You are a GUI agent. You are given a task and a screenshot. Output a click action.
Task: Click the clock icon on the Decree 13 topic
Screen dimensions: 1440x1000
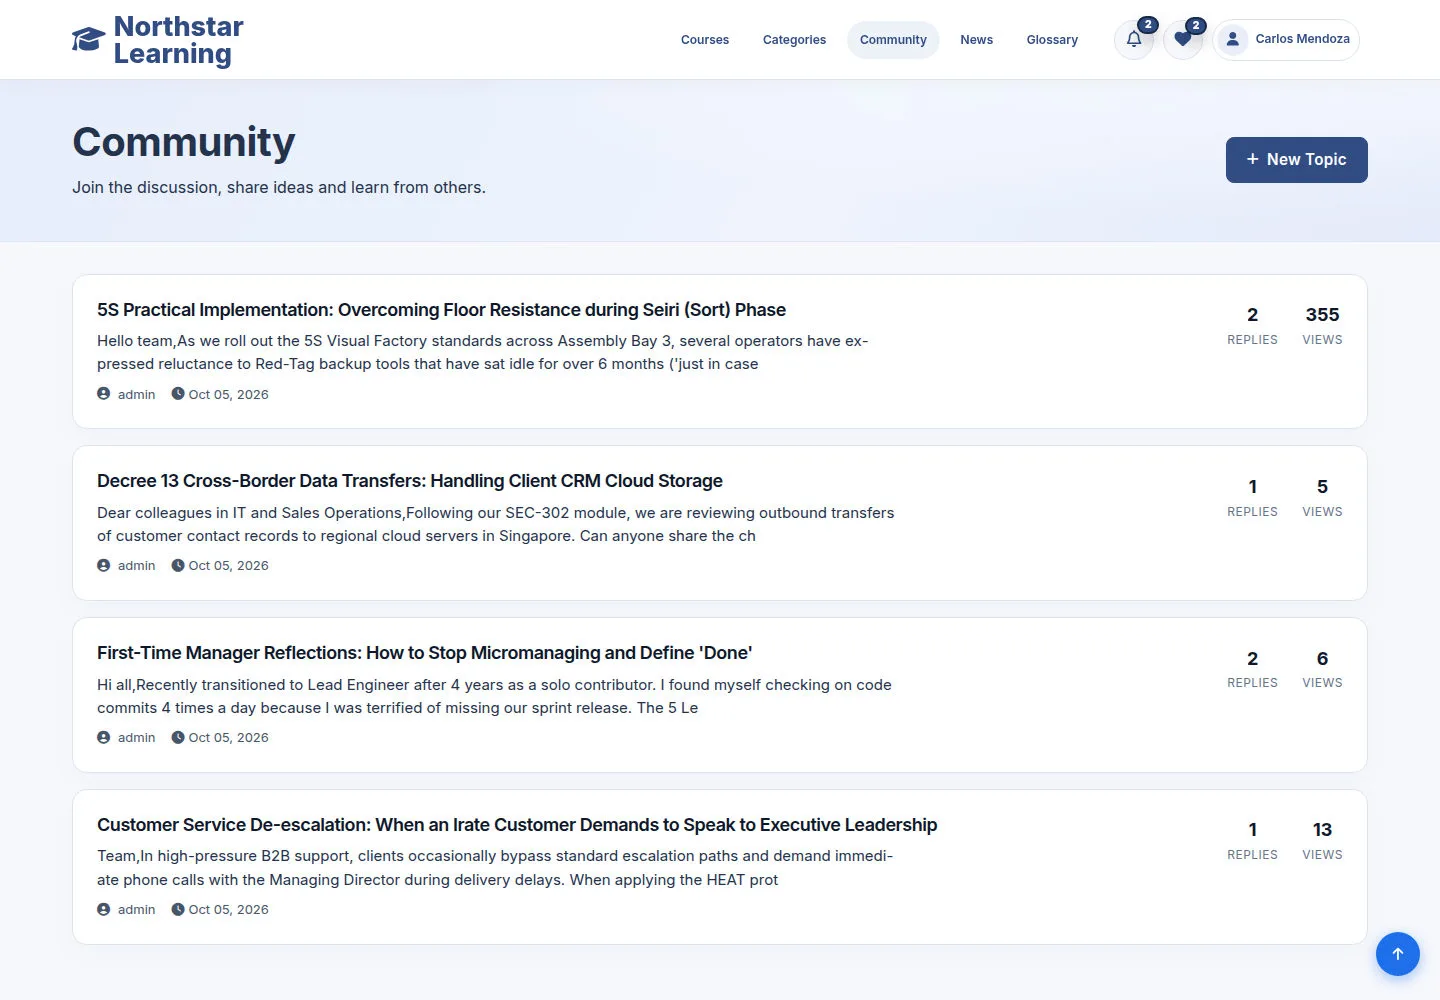point(178,565)
